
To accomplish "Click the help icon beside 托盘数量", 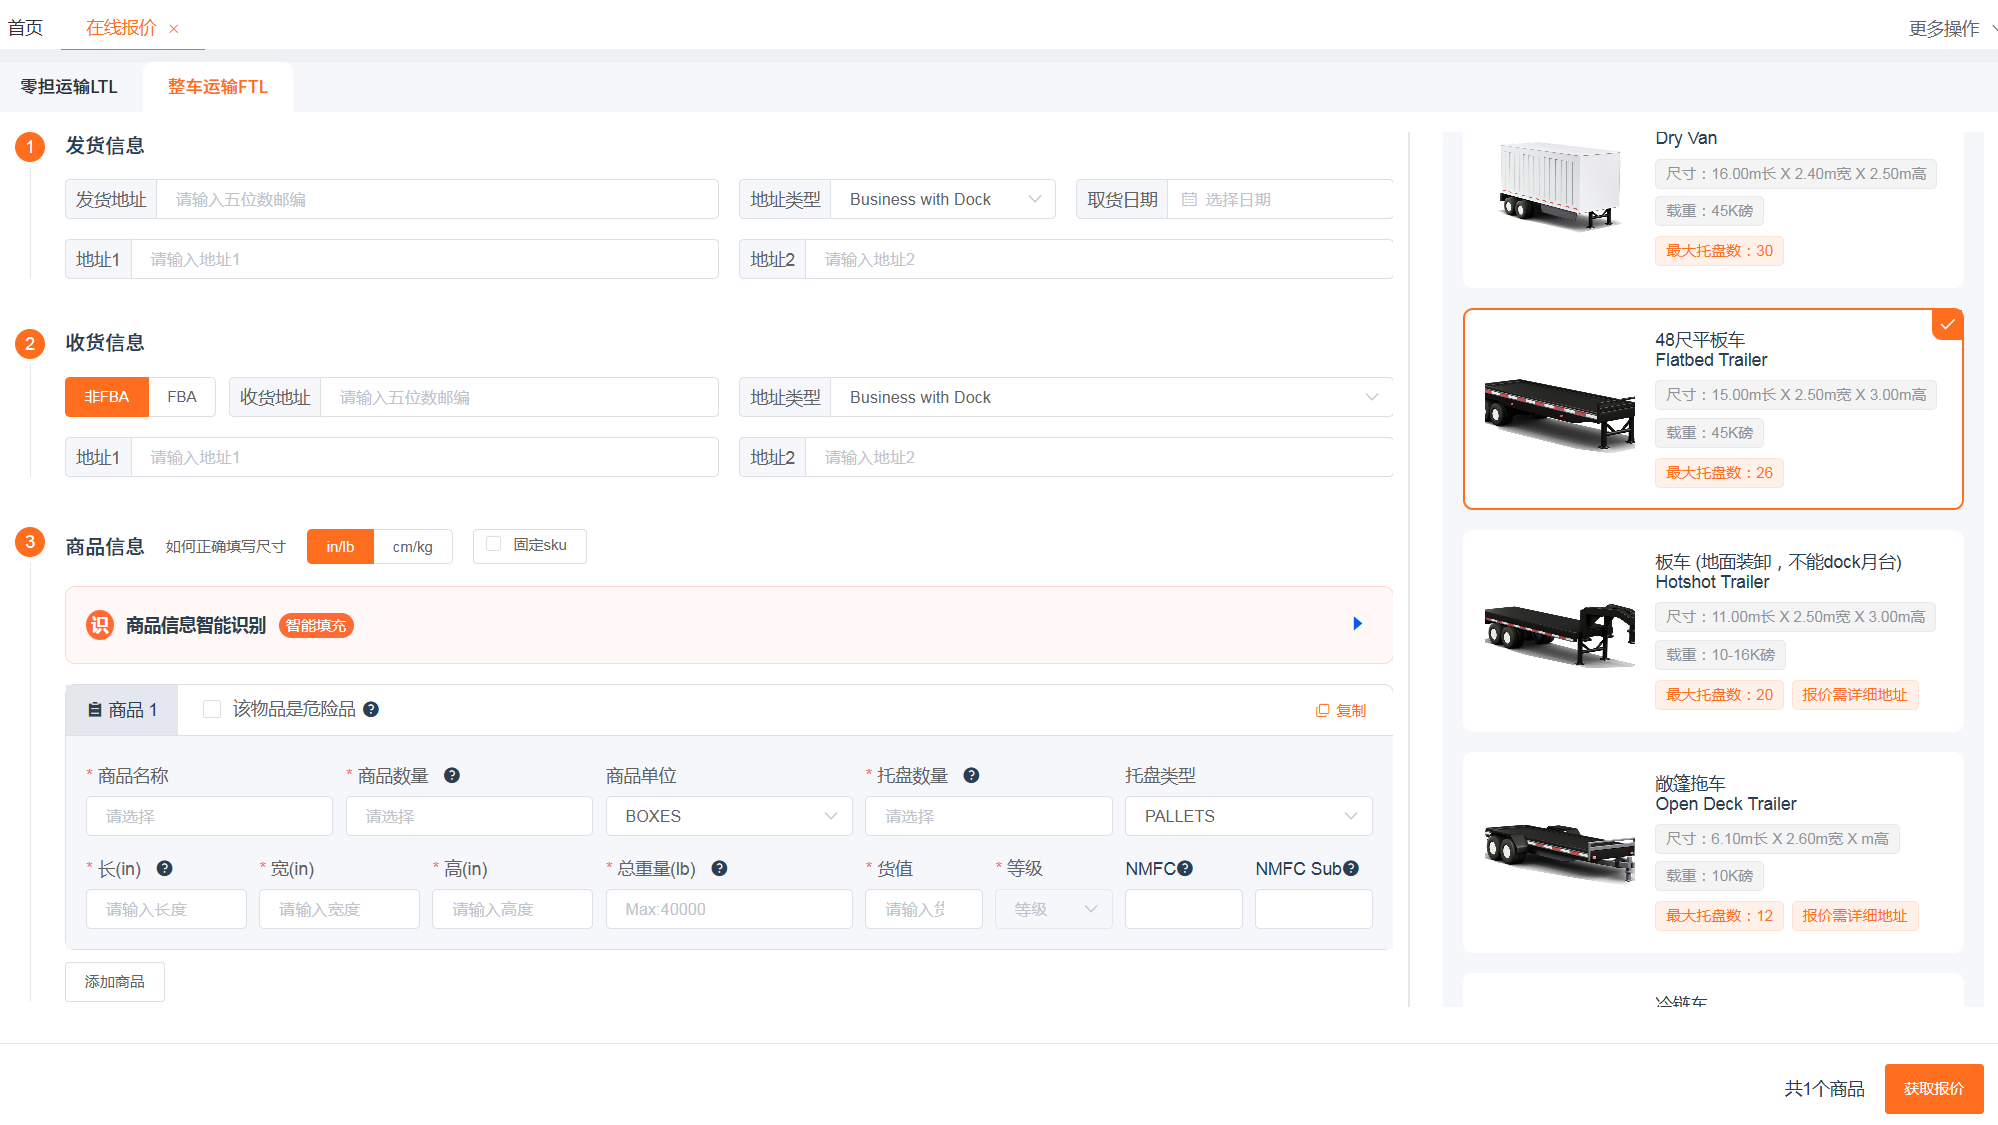I will point(971,775).
